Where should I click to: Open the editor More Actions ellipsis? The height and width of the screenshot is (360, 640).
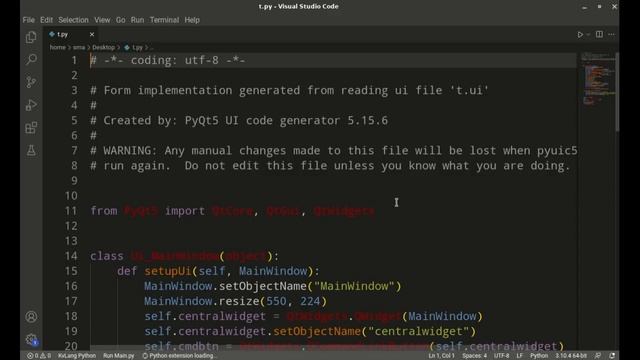click(611, 34)
